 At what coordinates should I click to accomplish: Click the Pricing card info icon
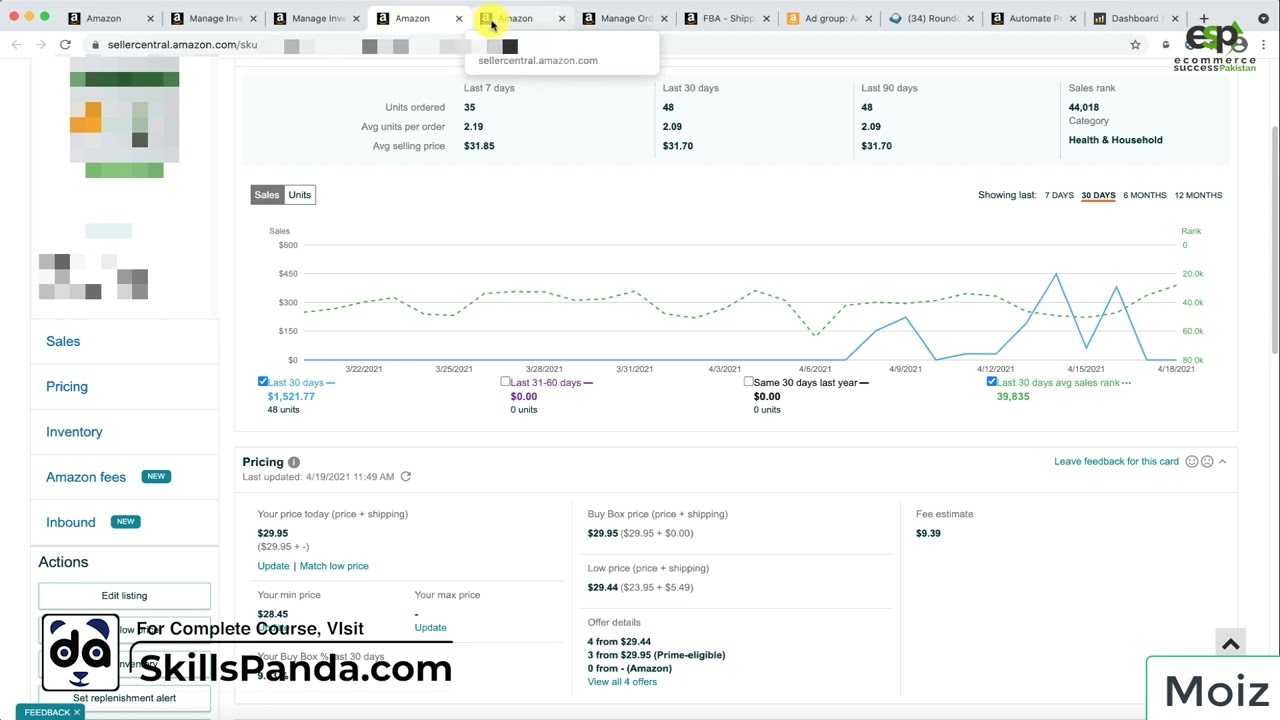tap(294, 462)
